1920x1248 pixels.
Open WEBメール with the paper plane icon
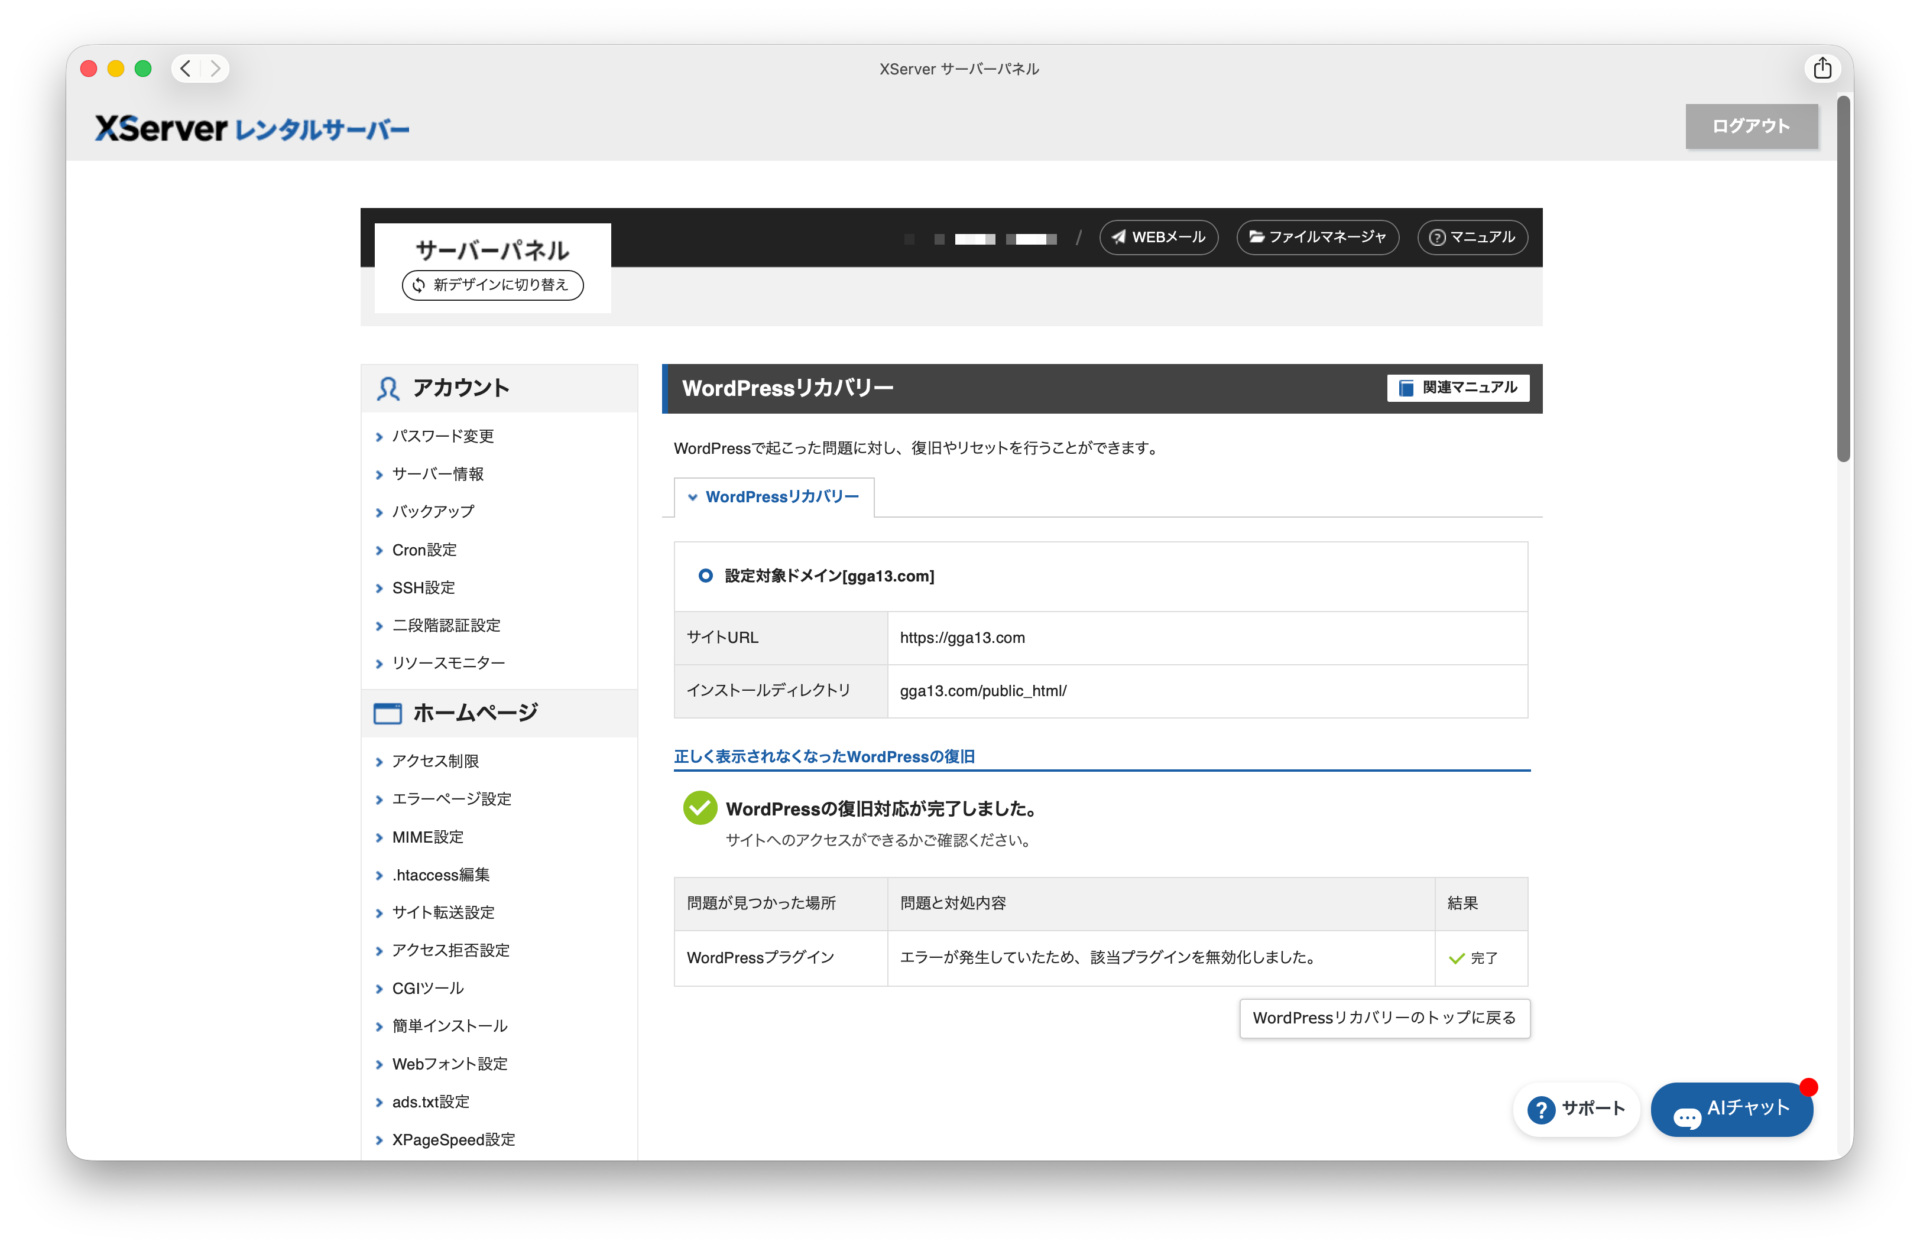(1158, 237)
